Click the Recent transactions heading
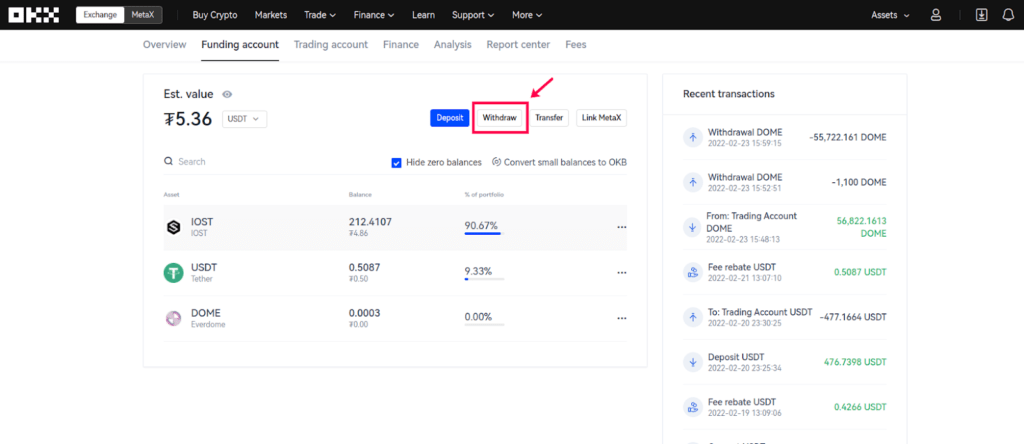 (x=729, y=94)
